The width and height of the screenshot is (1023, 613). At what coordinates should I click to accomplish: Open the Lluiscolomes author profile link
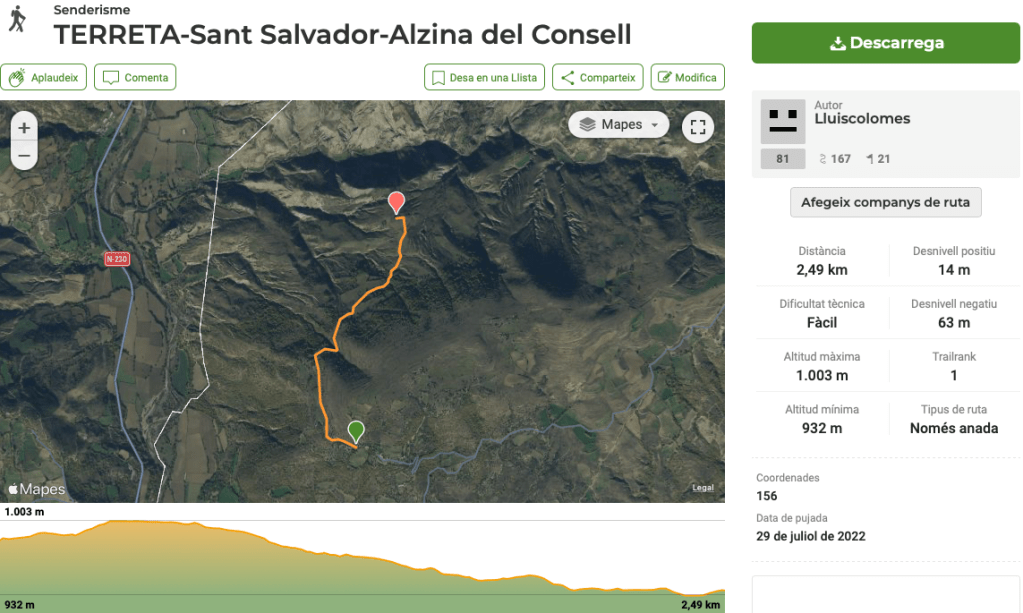click(862, 119)
